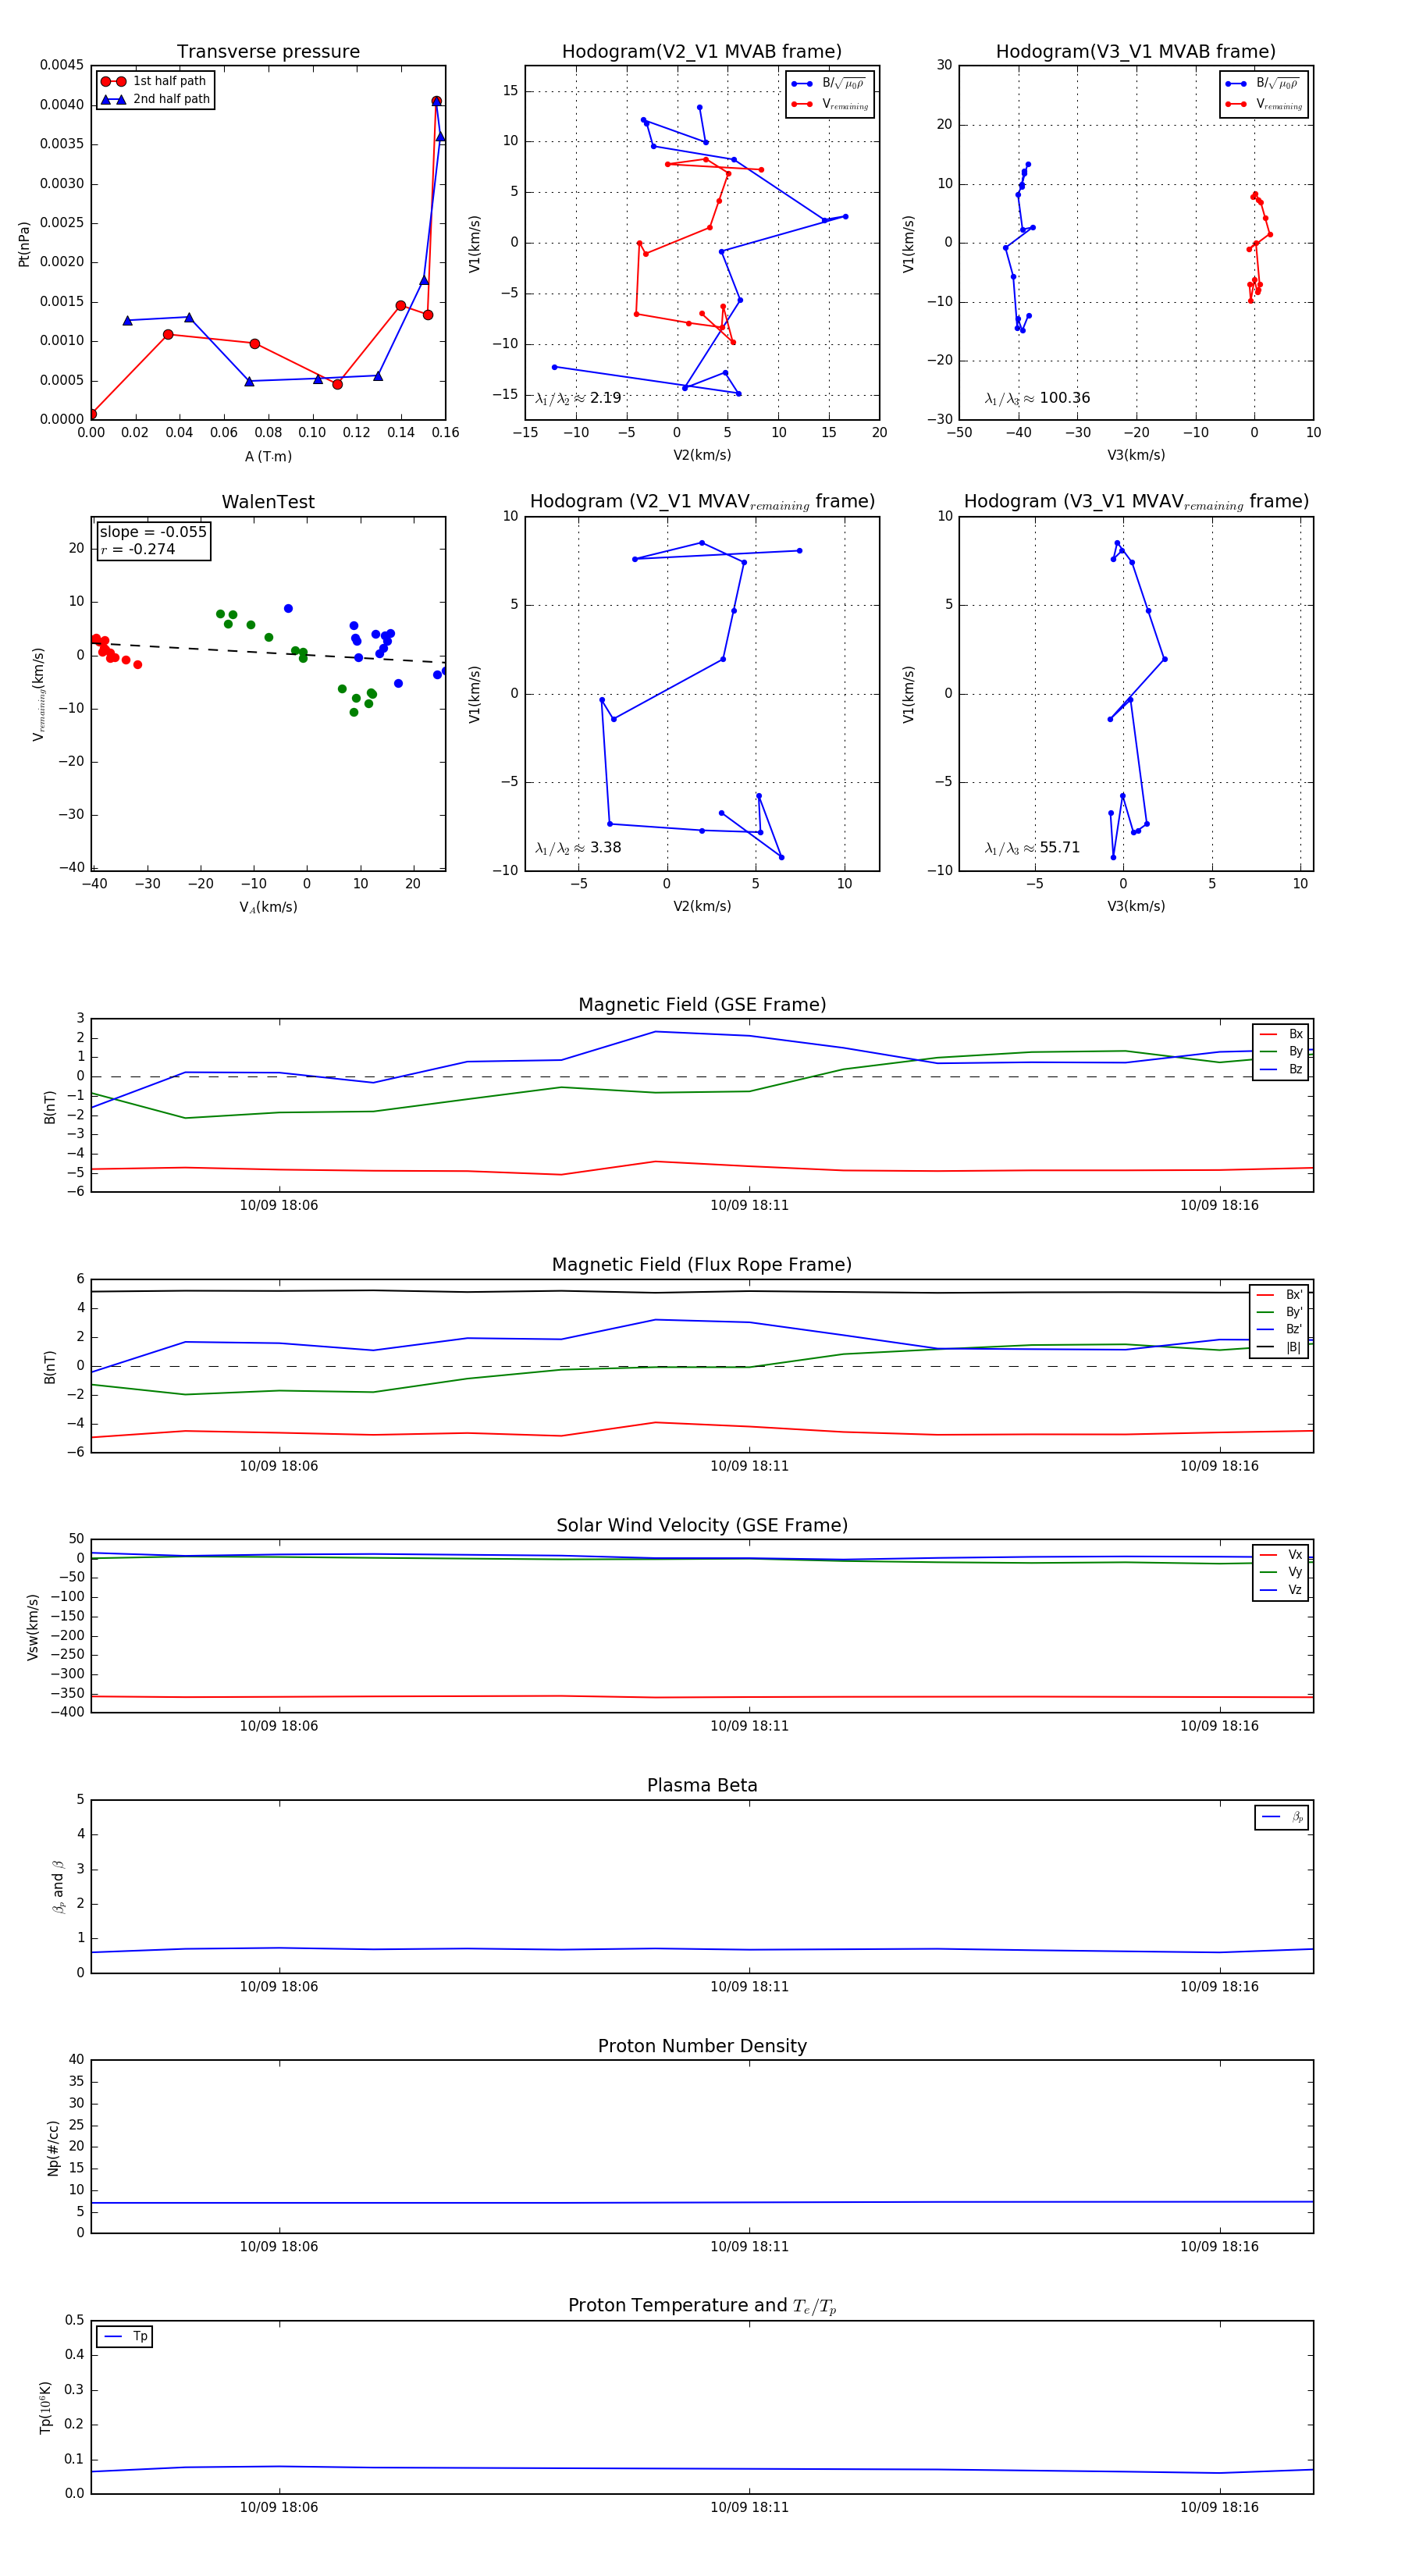
Task: Click the 'V_A(km/s)' axis label of WalenTest
Action: pyautogui.click(x=268, y=907)
